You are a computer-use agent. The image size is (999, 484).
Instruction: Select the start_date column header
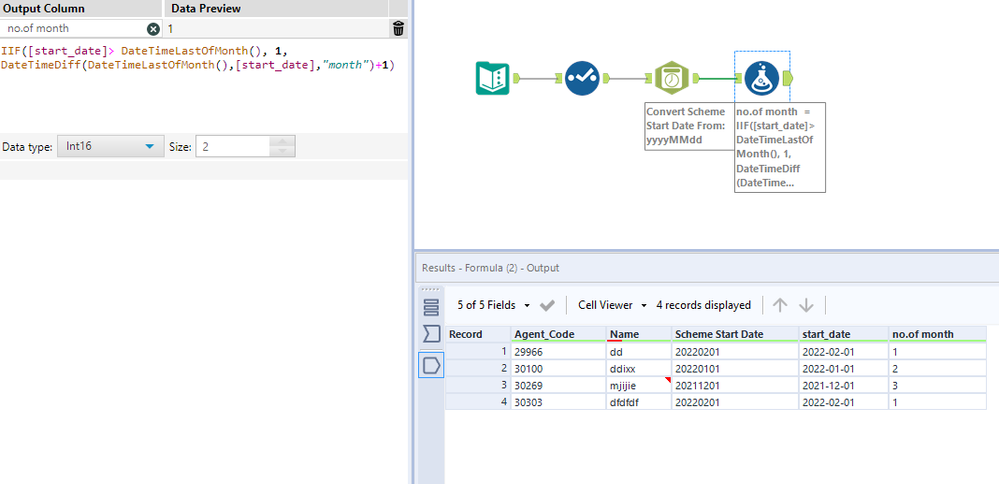pyautogui.click(x=844, y=334)
